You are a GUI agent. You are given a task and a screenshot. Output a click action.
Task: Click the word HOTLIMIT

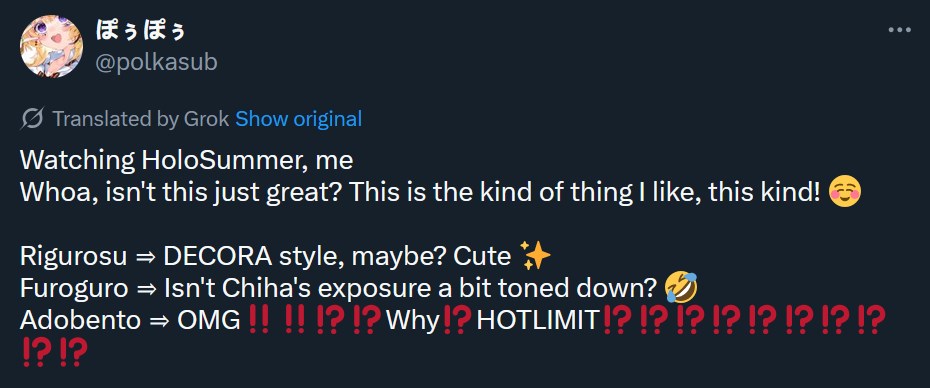click(x=539, y=321)
